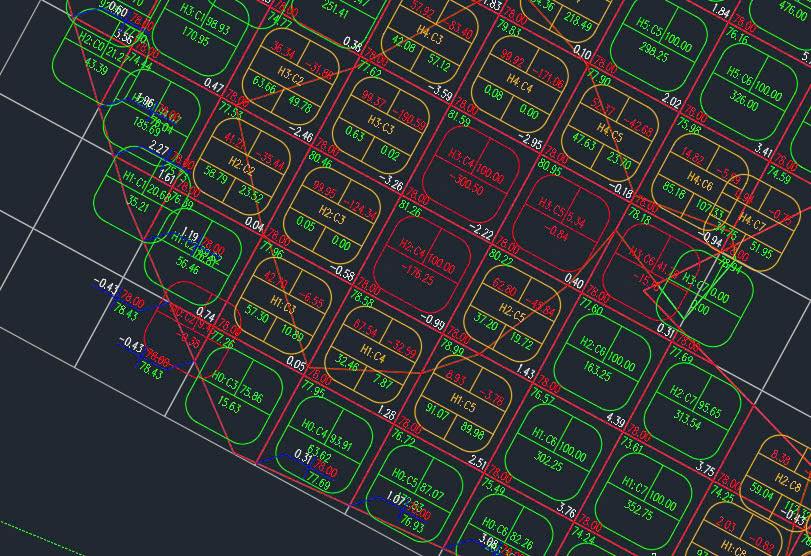Click the green H1:C7 label

click(634, 486)
